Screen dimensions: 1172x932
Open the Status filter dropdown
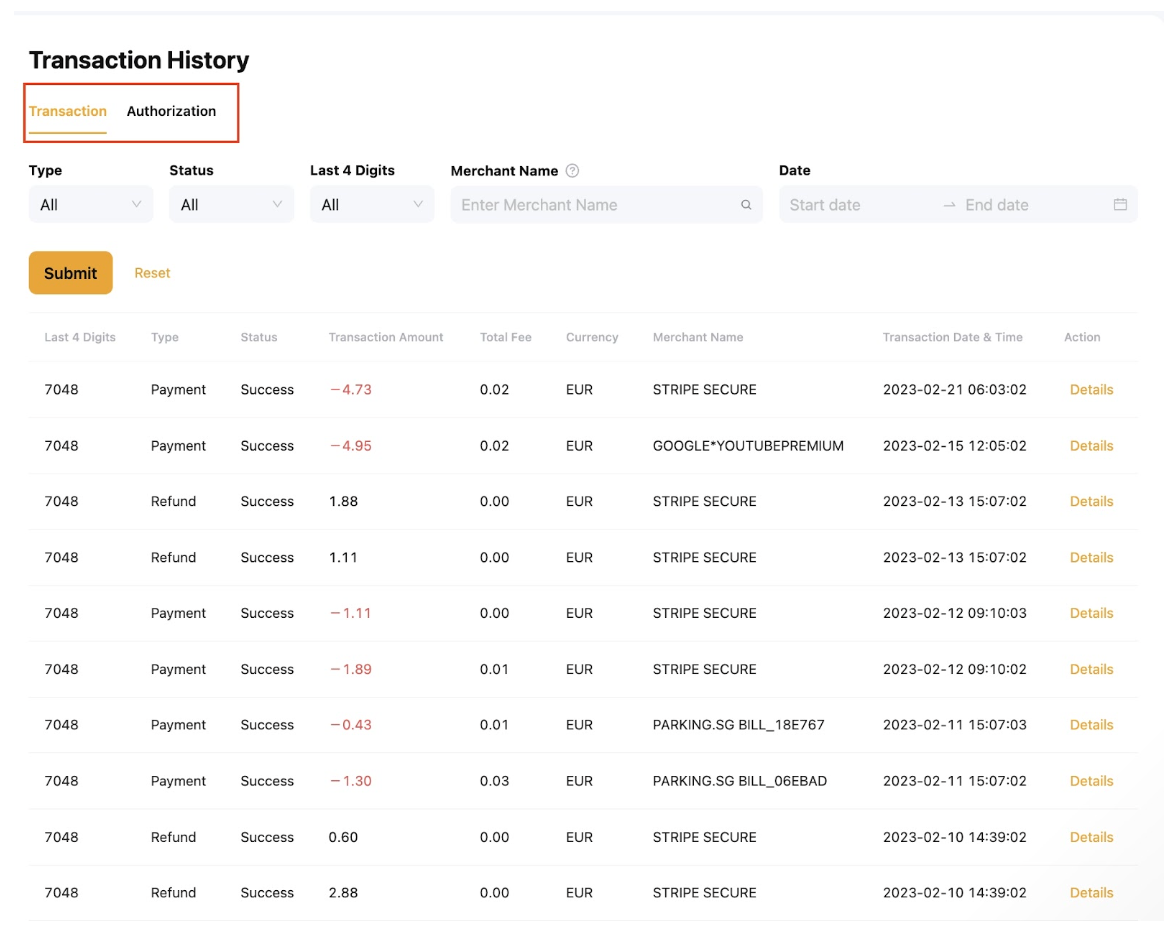[x=231, y=205]
